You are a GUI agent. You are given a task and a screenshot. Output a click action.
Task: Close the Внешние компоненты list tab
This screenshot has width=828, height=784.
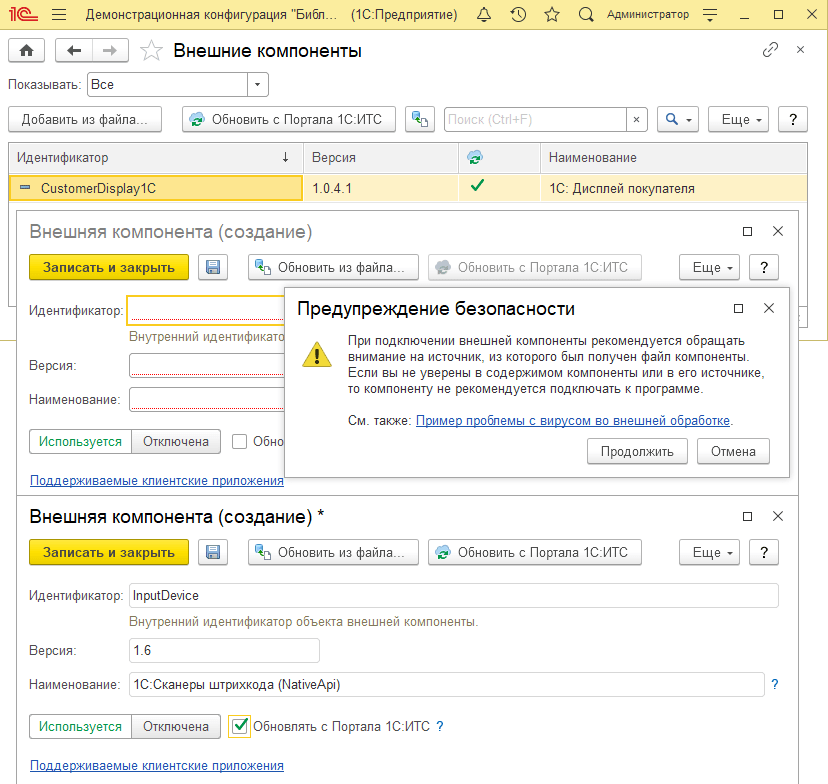click(x=801, y=50)
